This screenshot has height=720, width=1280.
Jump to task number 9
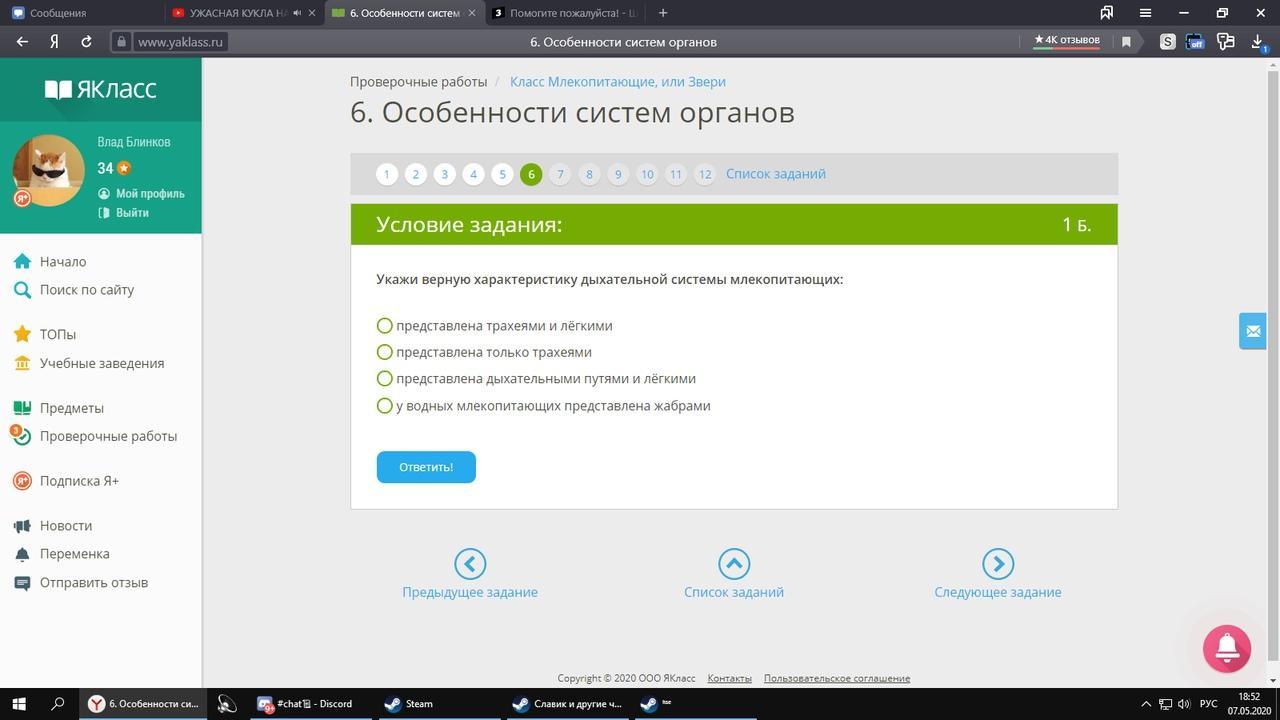(618, 174)
